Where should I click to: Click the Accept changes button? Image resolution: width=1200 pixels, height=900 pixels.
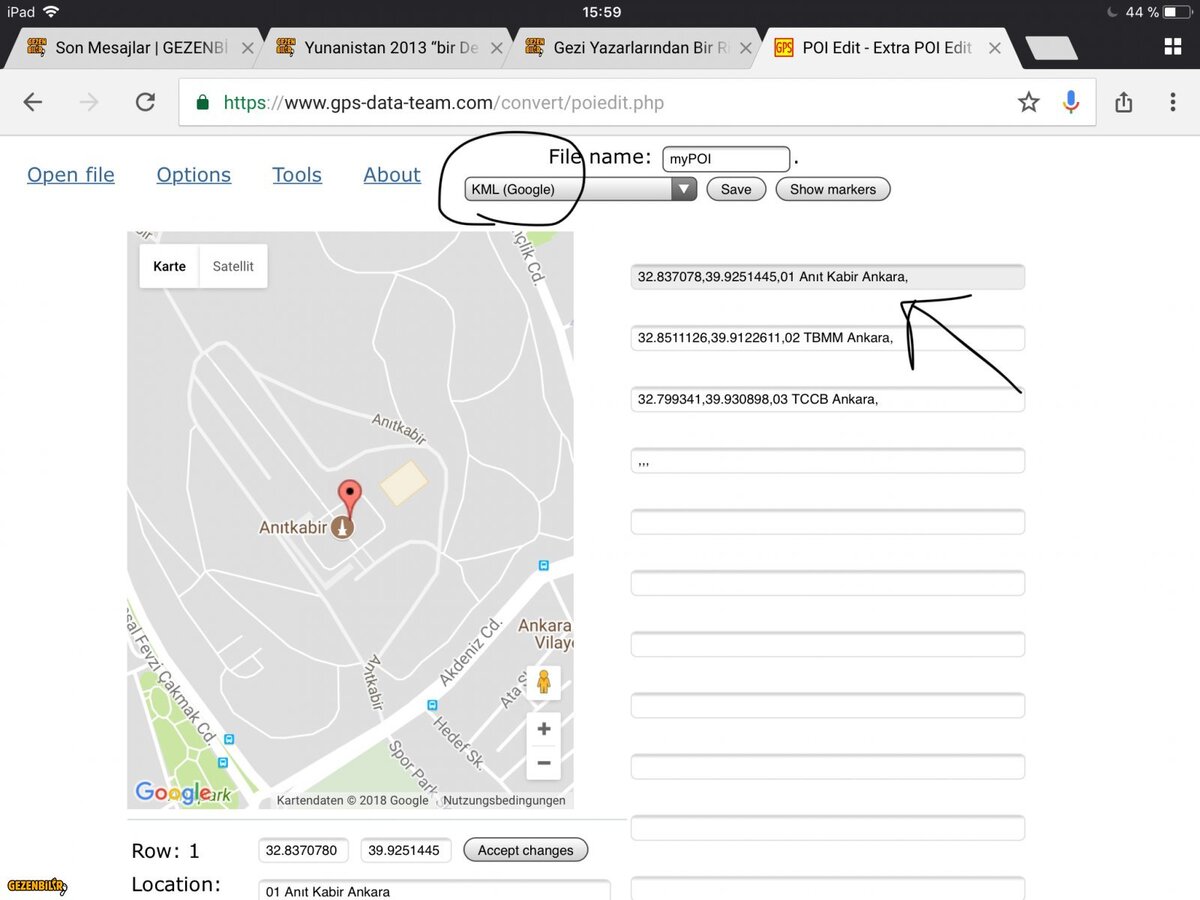pyautogui.click(x=525, y=850)
